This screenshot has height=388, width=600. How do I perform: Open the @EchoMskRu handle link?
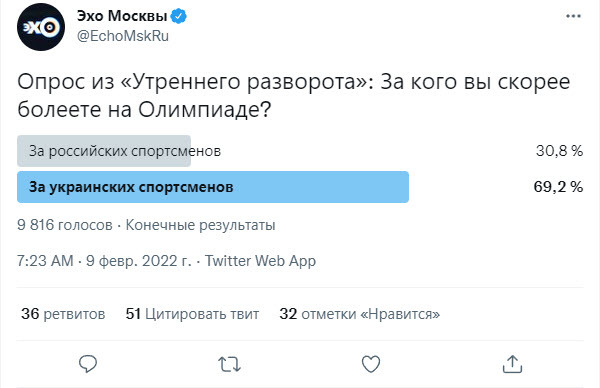click(123, 36)
